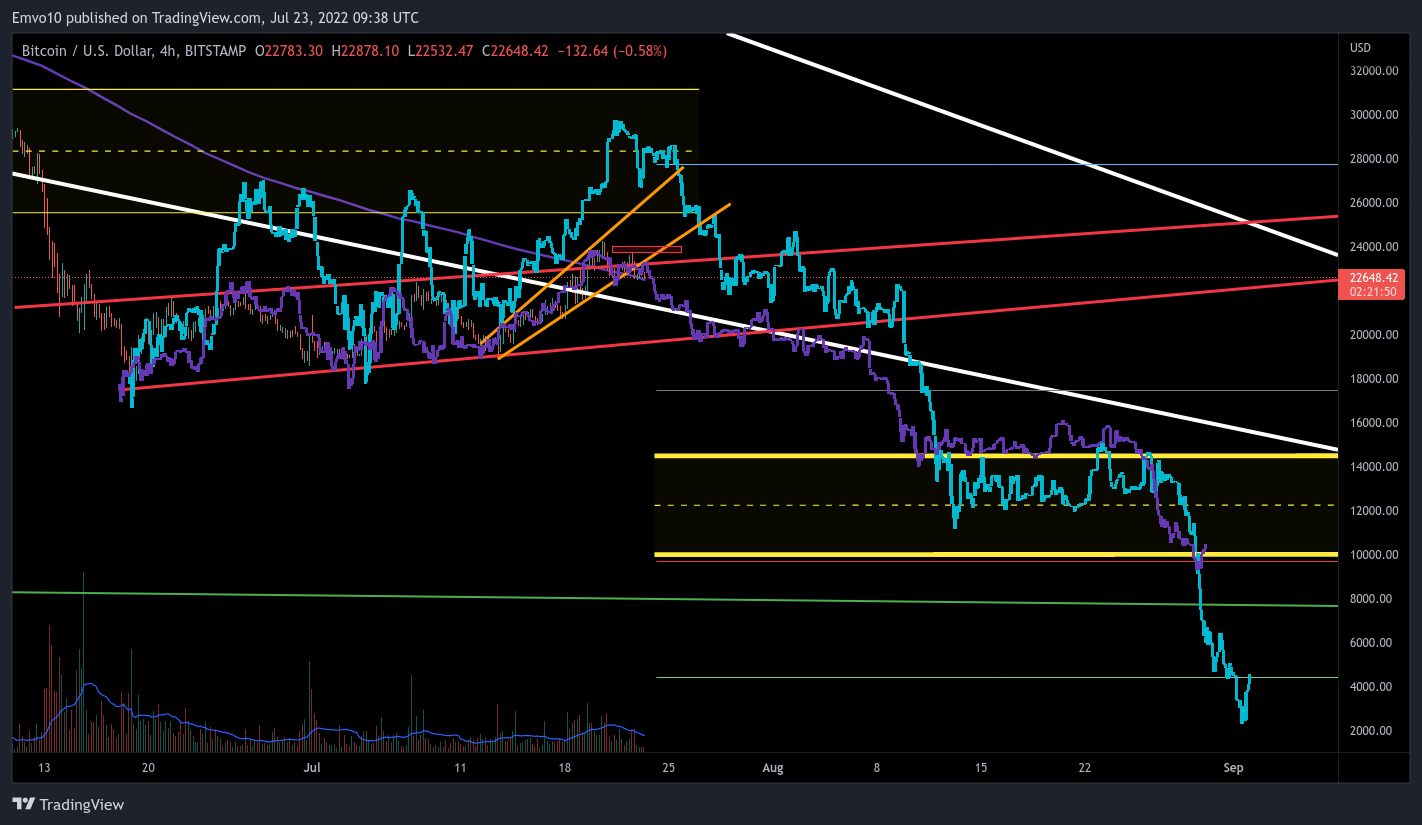Click the high value H22878.10
Screen dimensions: 1422x825
coord(365,50)
